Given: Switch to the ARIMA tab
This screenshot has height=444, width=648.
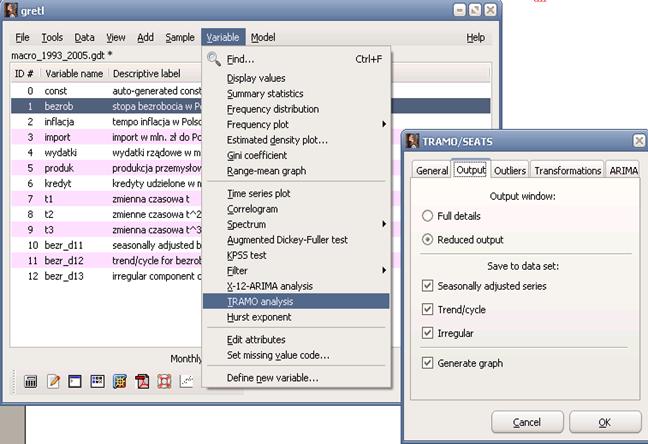Looking at the screenshot, I should (623, 170).
